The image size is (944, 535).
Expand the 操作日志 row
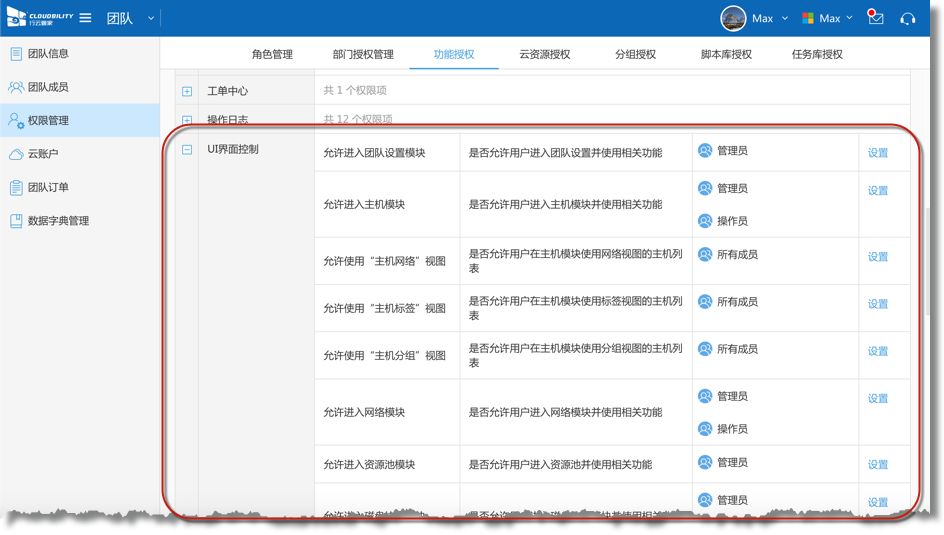[187, 120]
